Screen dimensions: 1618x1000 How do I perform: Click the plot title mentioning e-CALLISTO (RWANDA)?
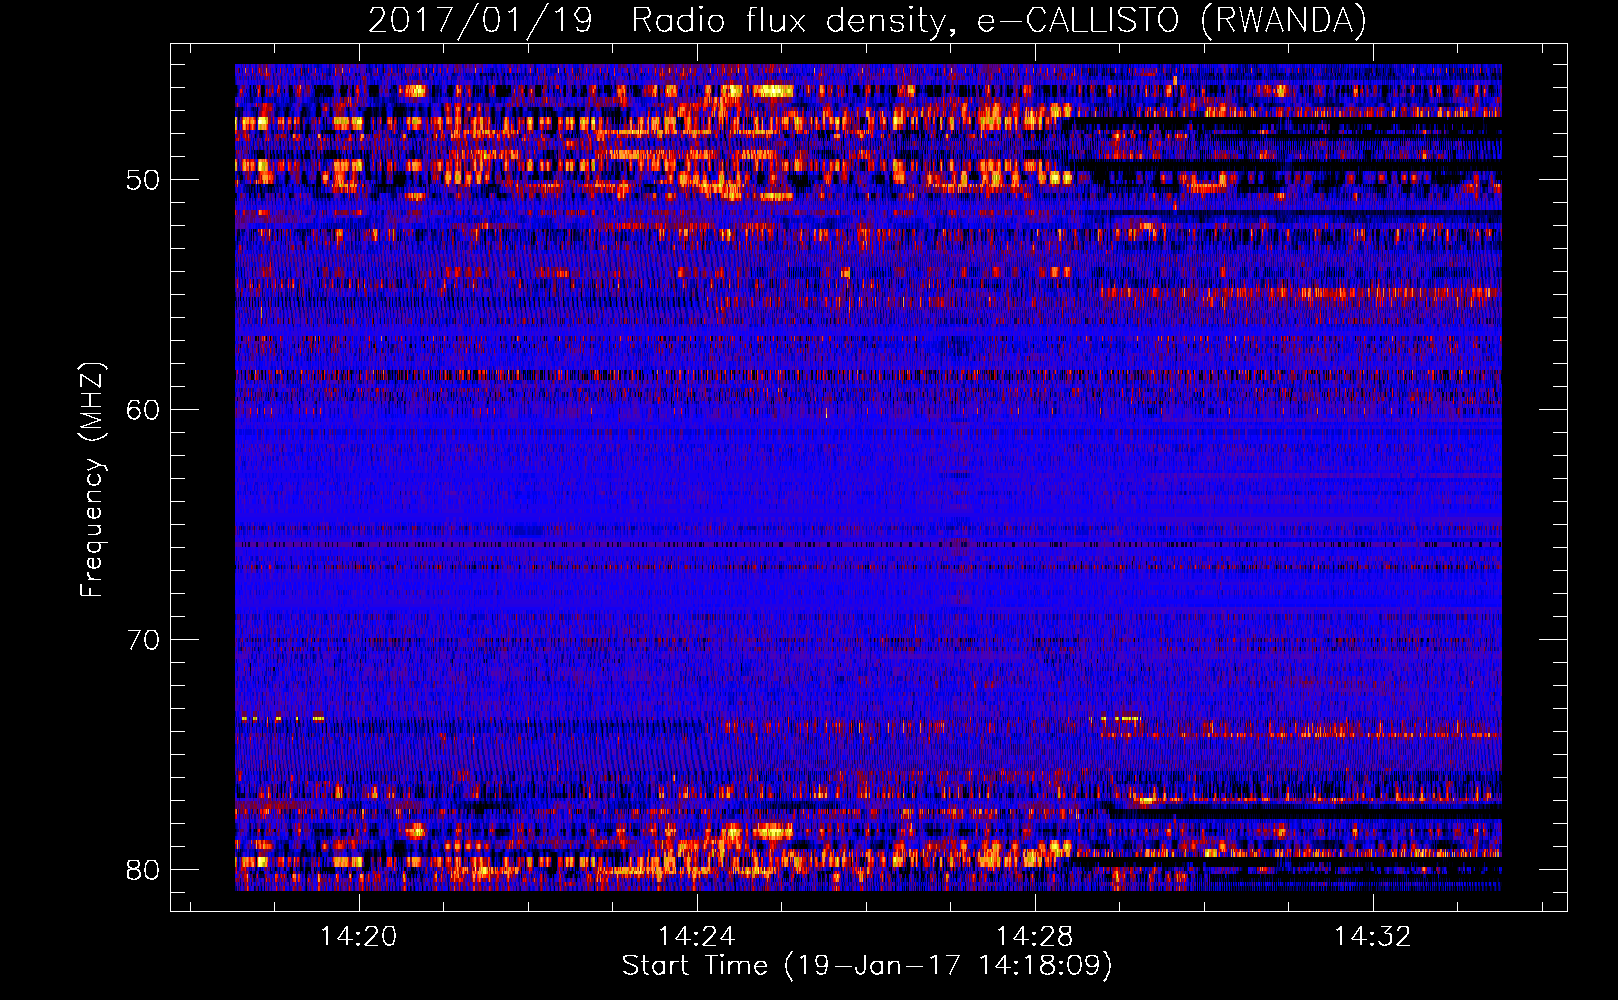tap(867, 20)
